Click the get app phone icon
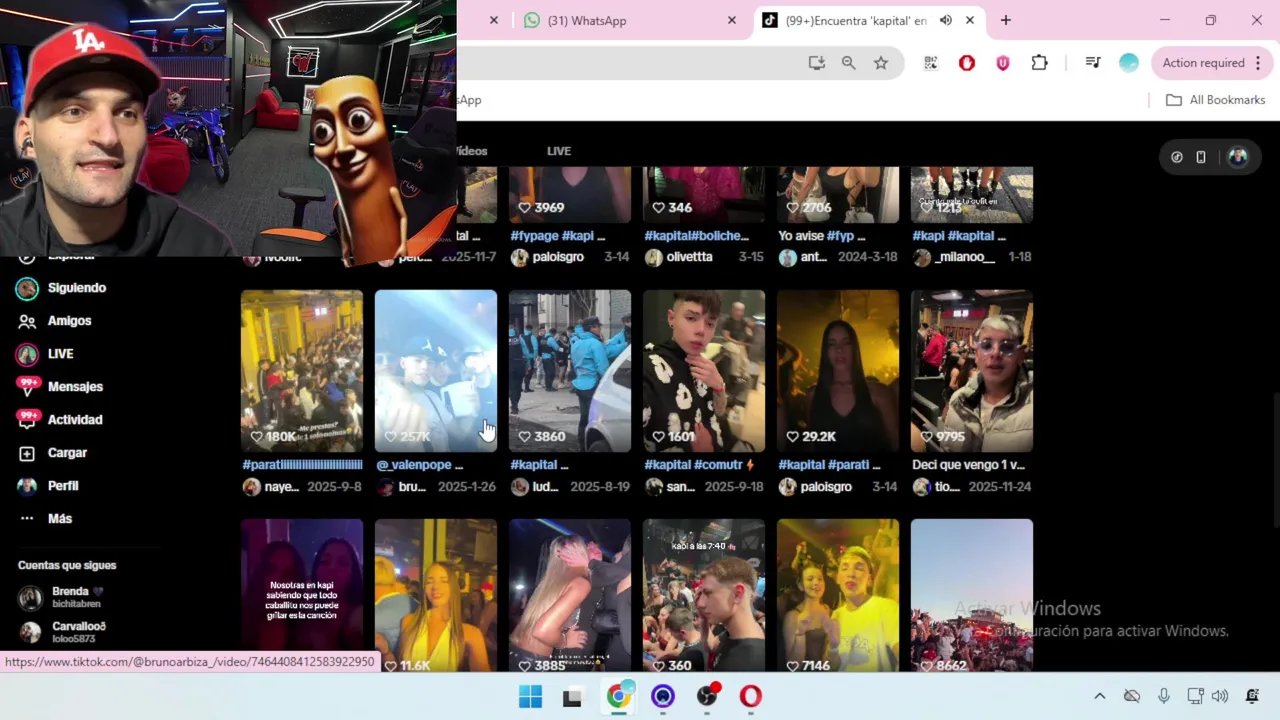Viewport: 1280px width, 720px height. tap(1201, 157)
